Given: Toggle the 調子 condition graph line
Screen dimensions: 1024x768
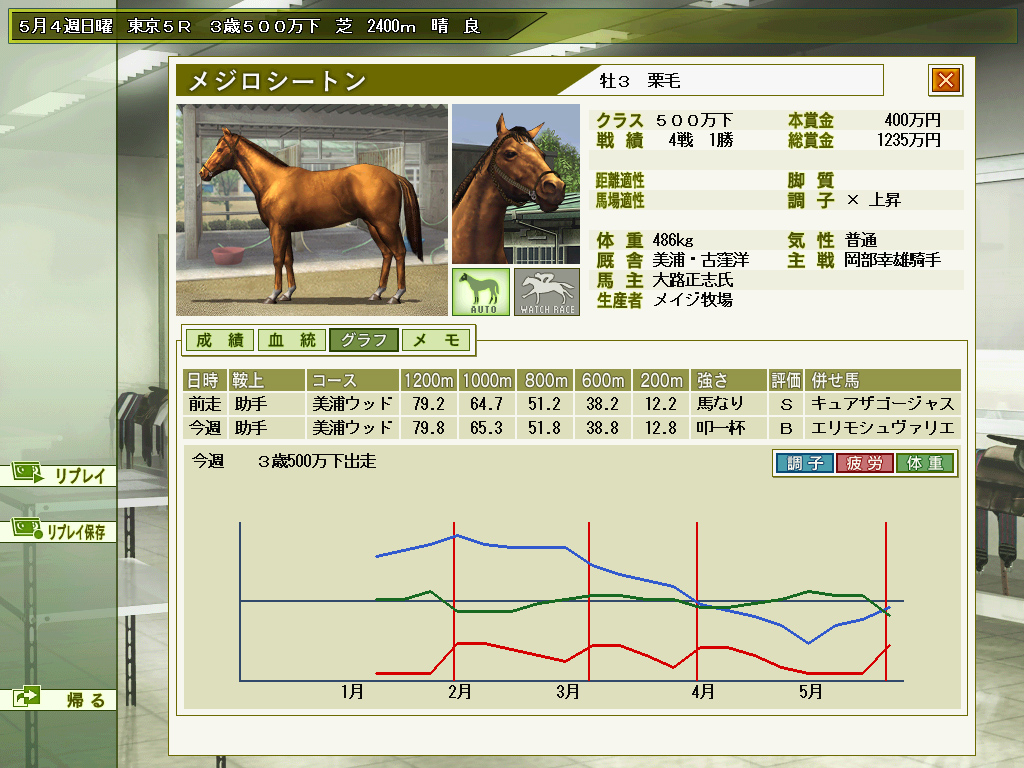Looking at the screenshot, I should (x=804, y=463).
